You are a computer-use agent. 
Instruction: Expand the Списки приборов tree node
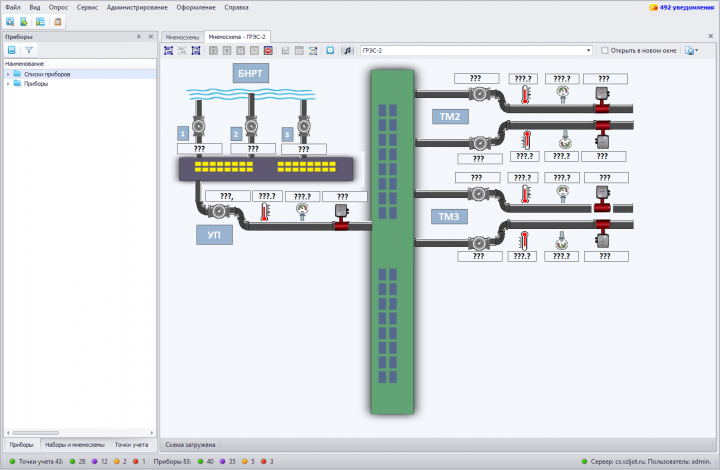[8, 74]
